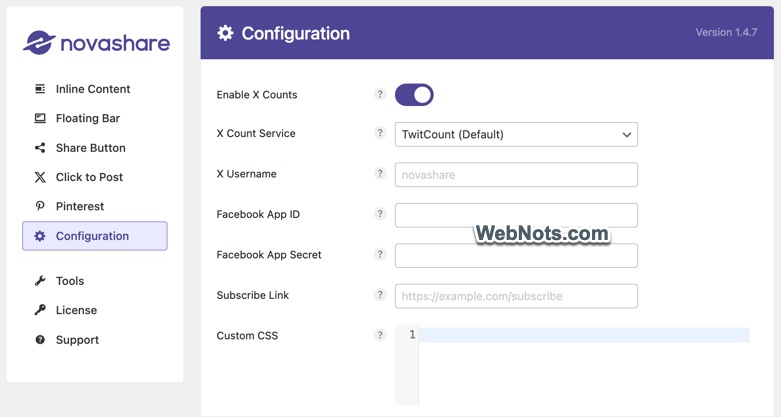
Task: Disable the Enable X Counts toggle
Action: (414, 95)
